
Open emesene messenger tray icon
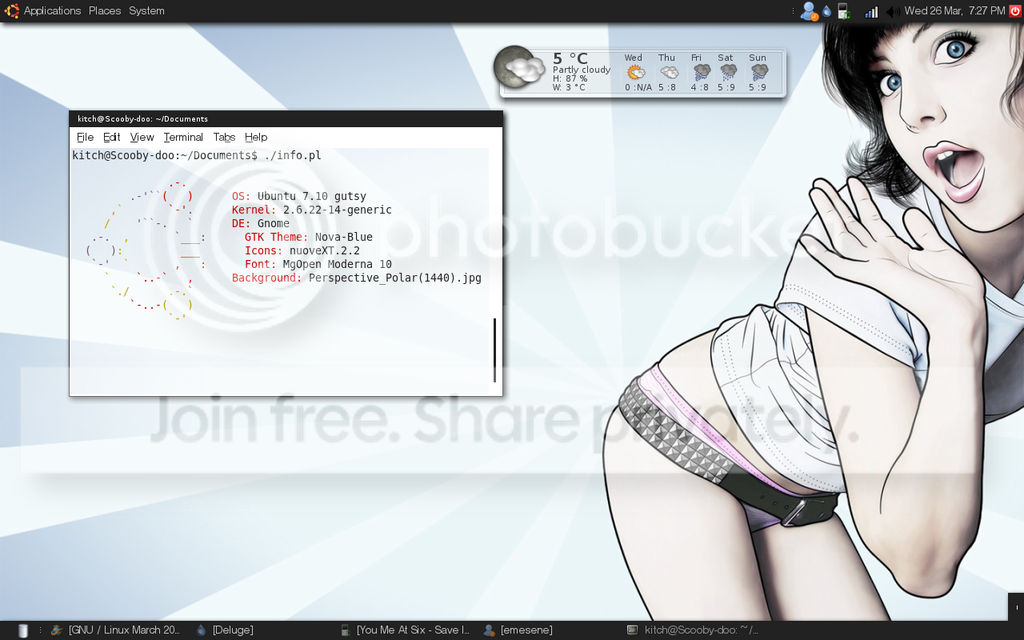point(809,11)
